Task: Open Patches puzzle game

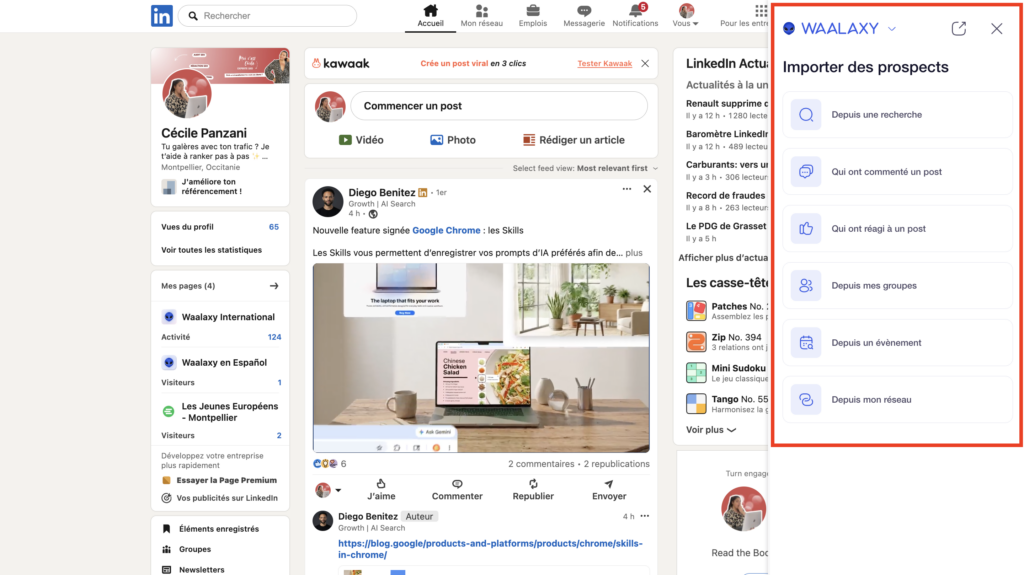Action: (x=726, y=310)
